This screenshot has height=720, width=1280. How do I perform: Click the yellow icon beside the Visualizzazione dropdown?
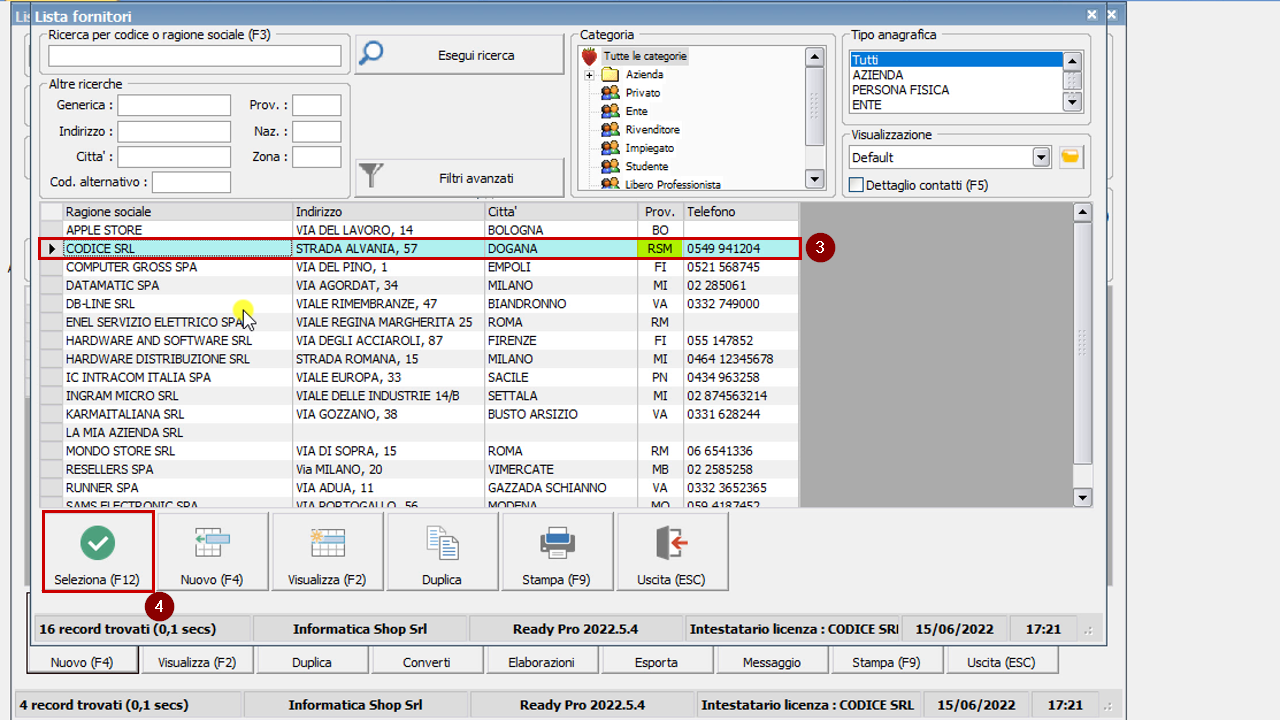[1071, 157]
